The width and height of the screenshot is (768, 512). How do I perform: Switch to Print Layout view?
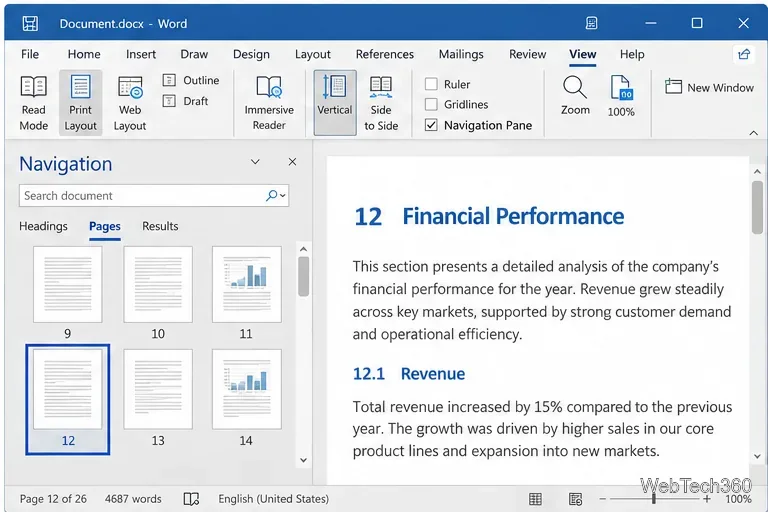coord(80,103)
